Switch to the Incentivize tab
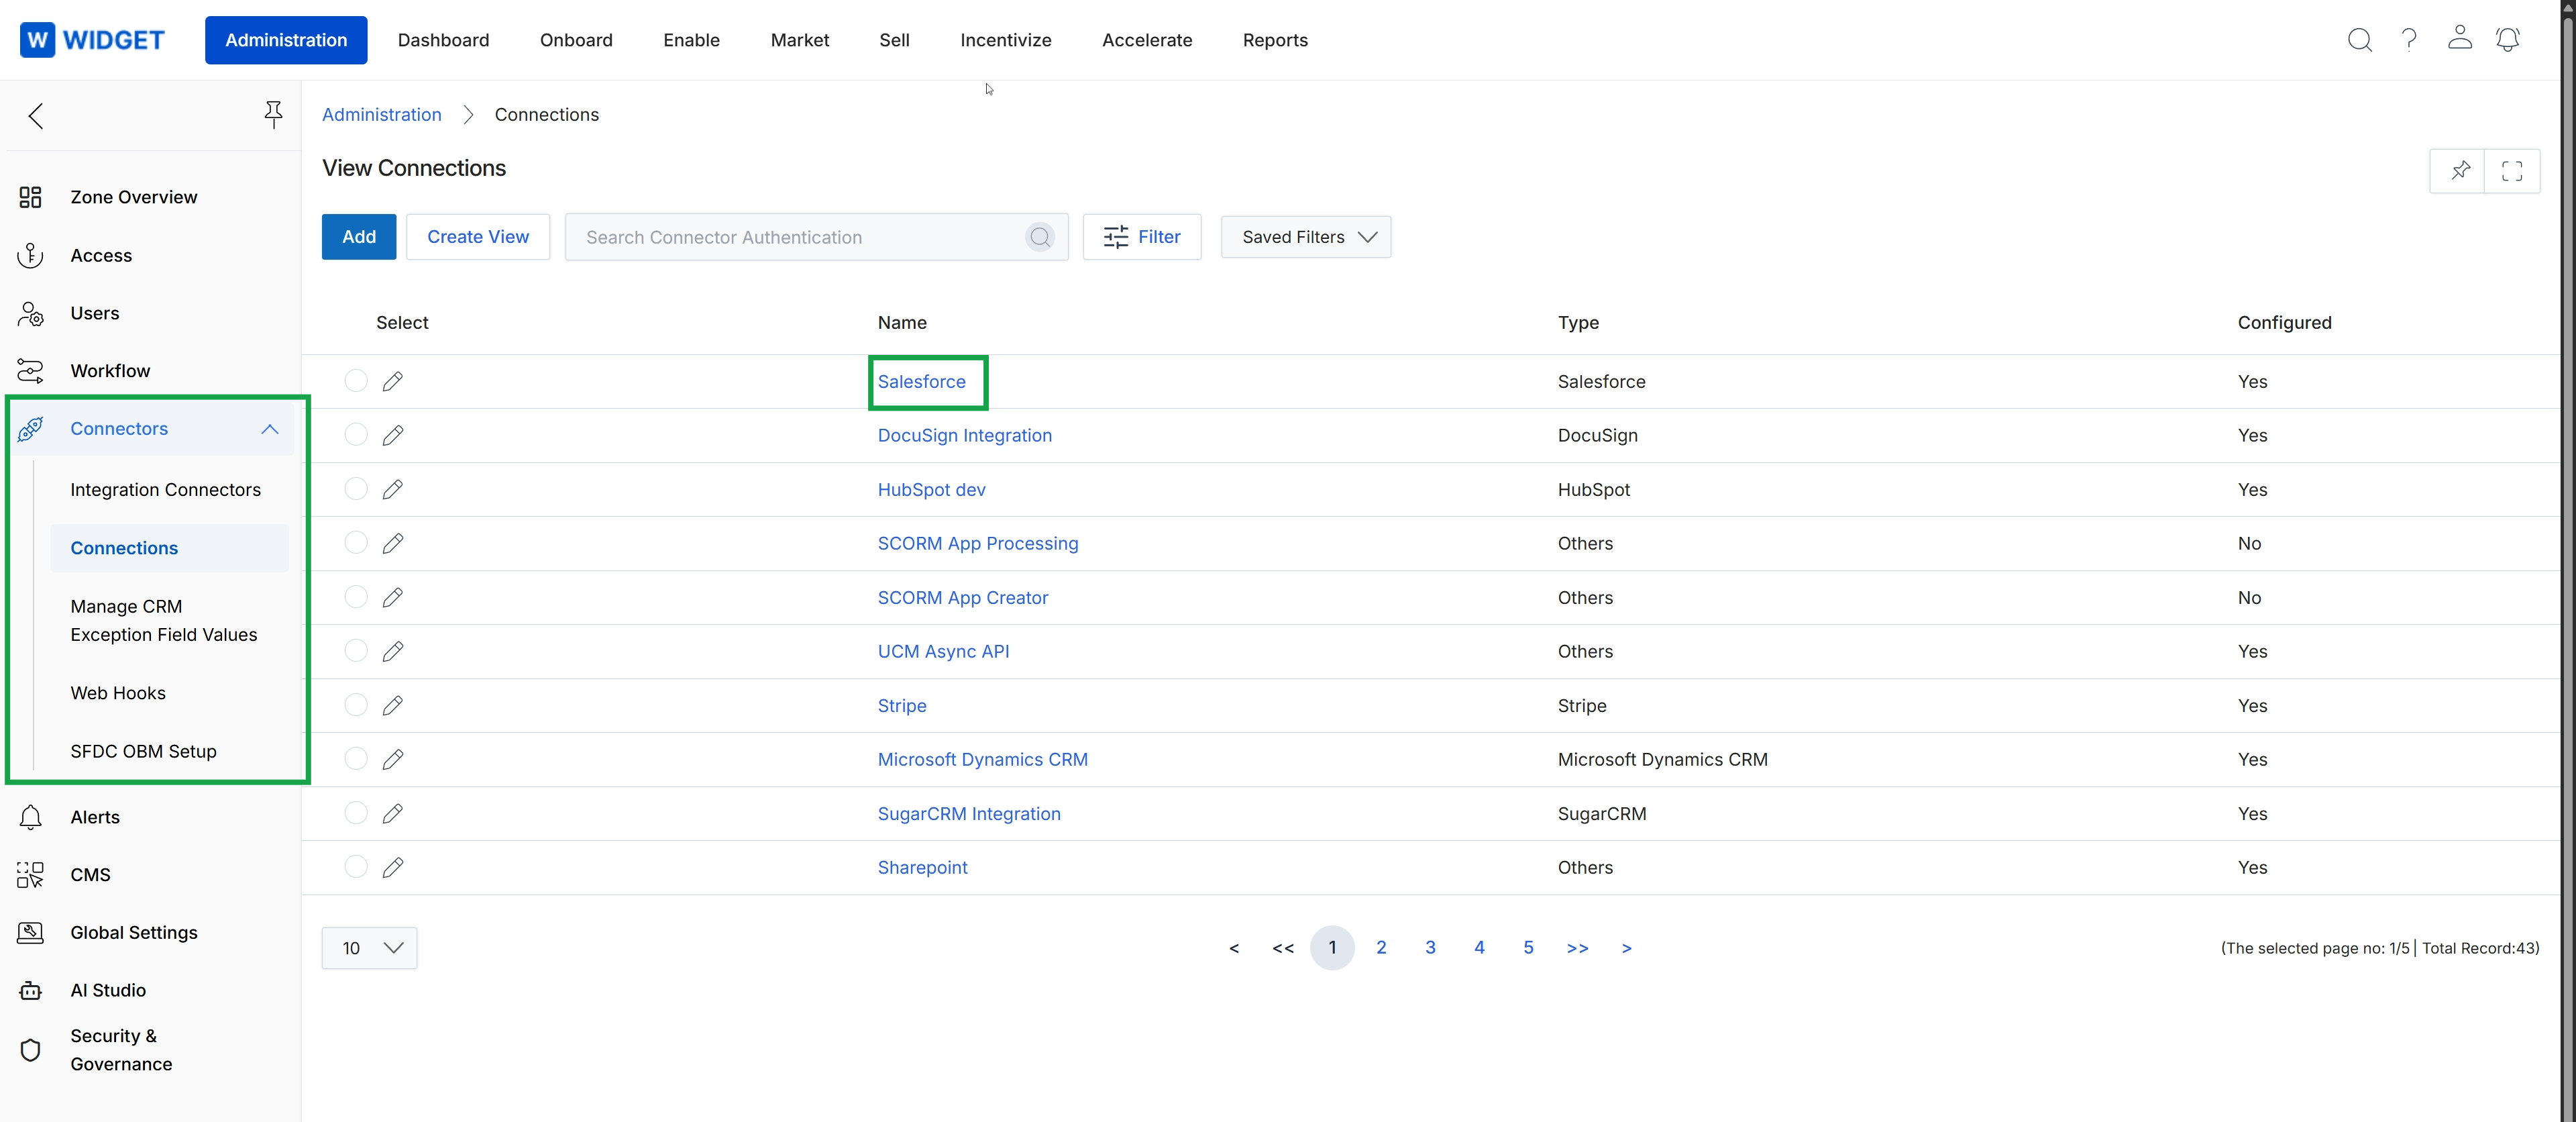Image resolution: width=2576 pixels, height=1122 pixels. 1006,40
